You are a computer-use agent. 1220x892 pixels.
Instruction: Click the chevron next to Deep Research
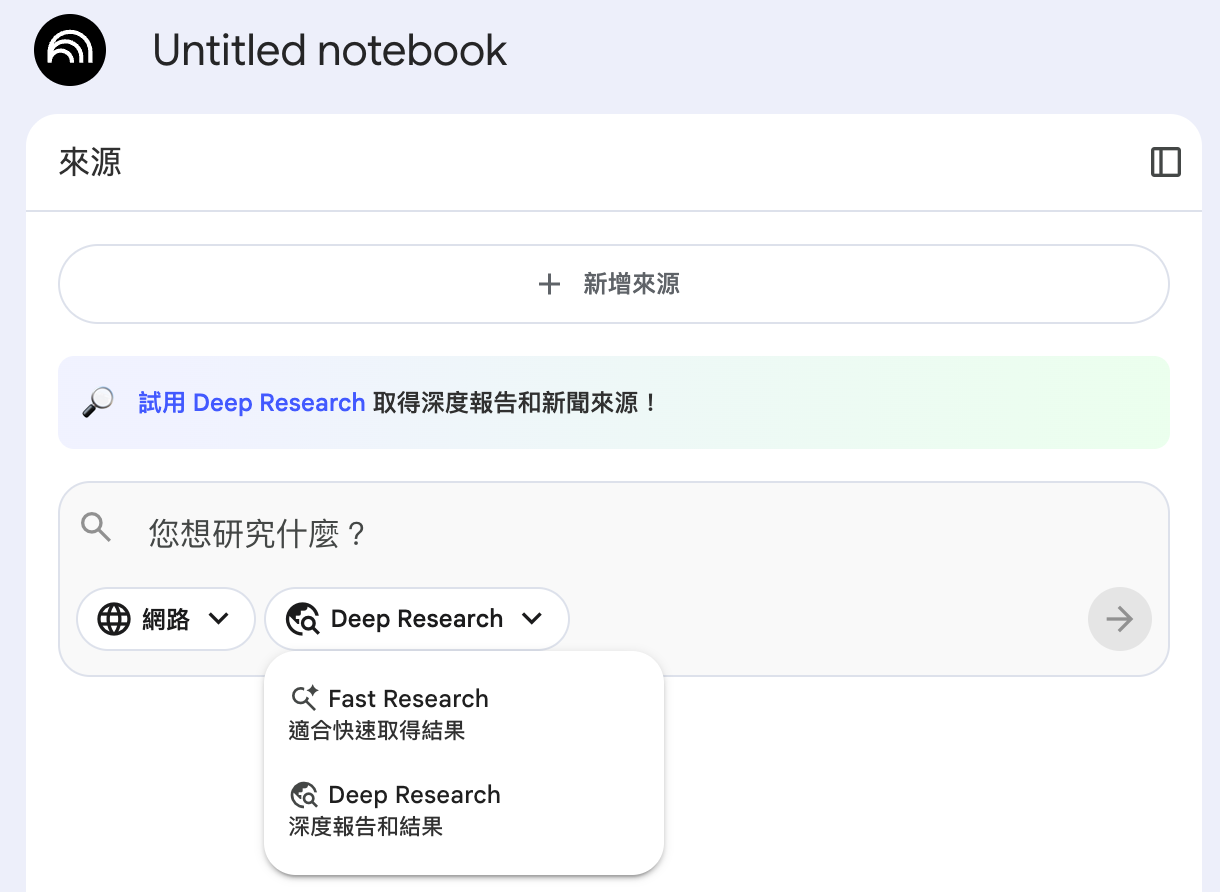click(533, 619)
